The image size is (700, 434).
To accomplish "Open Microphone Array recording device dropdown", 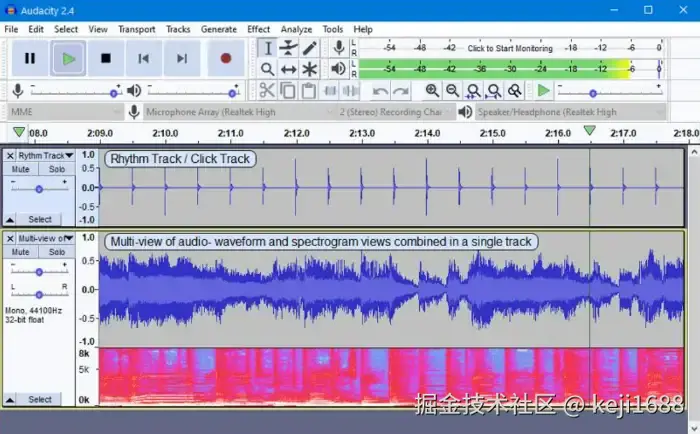I will coord(239,112).
